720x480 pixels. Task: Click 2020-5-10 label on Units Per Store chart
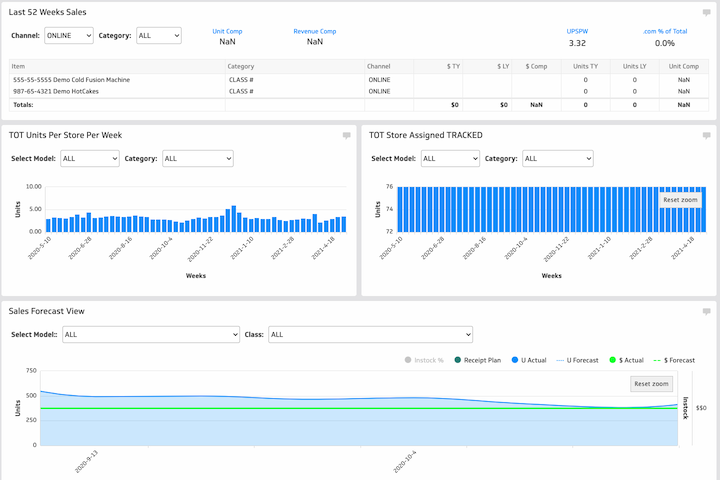pos(39,248)
